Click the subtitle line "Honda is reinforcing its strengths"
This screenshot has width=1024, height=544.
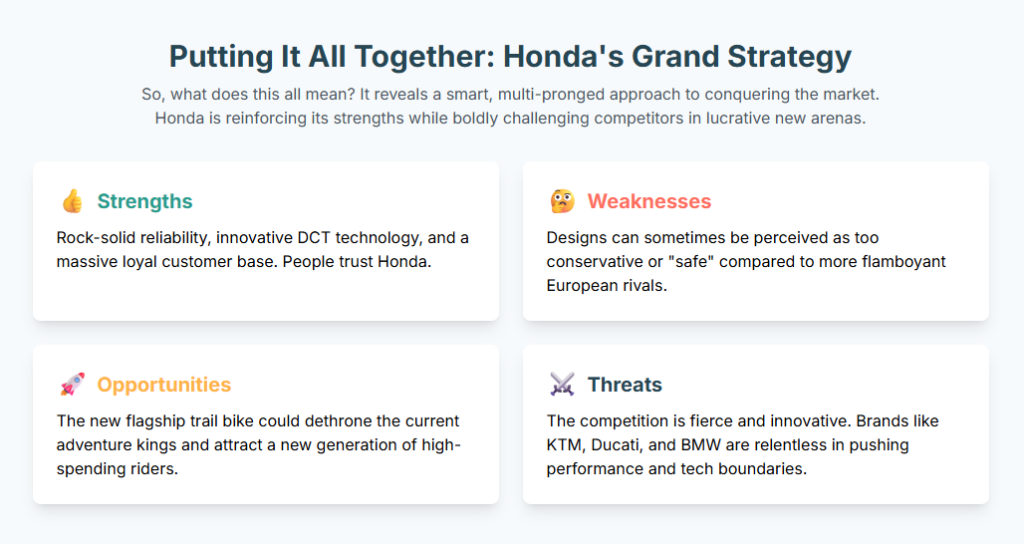pos(511,118)
